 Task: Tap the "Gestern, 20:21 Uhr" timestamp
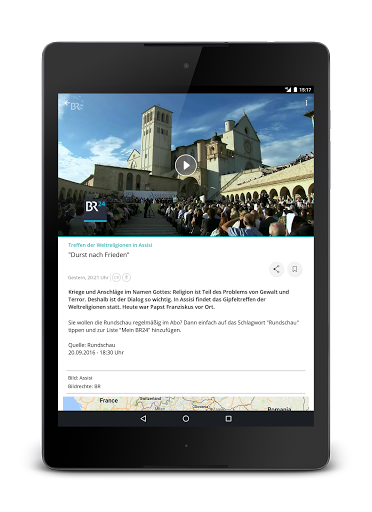tap(88, 277)
